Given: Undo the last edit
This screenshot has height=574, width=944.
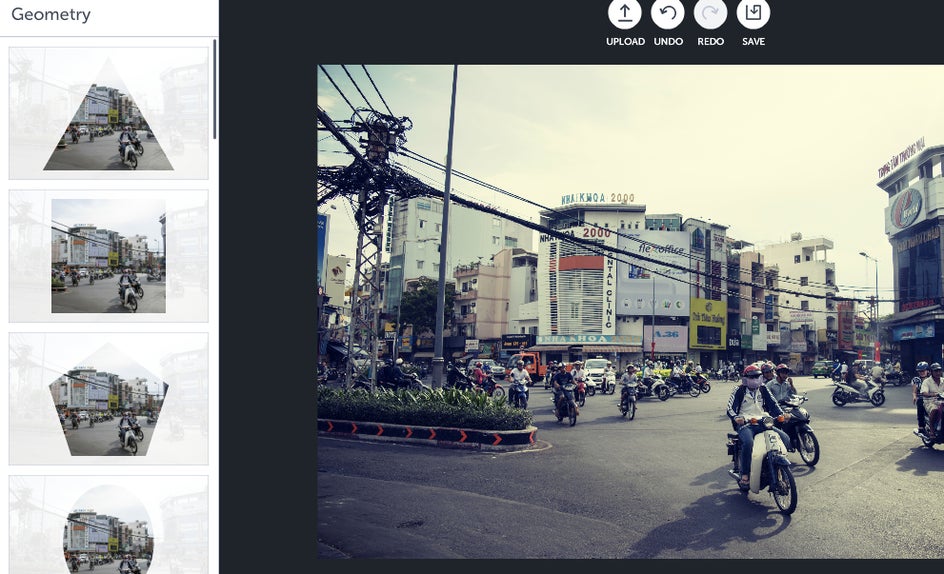Looking at the screenshot, I should [668, 13].
